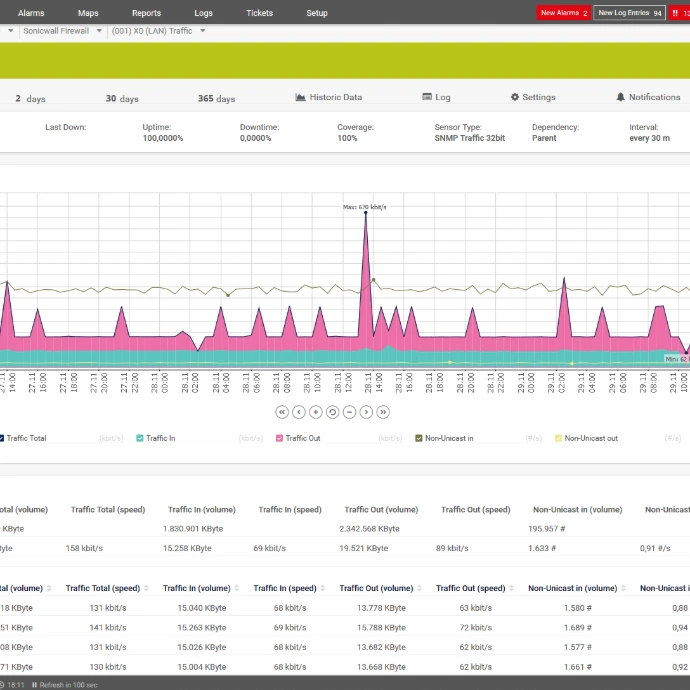Toggle Traffic Out channel checkbox in legend
This screenshot has height=690, width=690.
click(x=279, y=438)
